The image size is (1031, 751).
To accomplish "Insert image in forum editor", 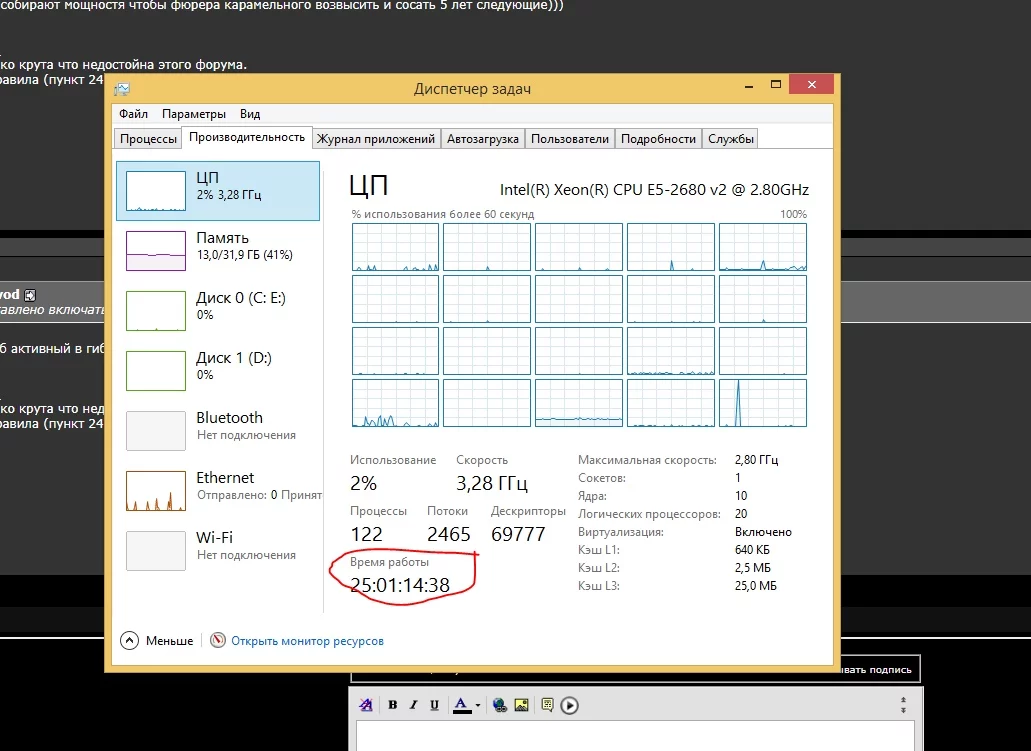I will pyautogui.click(x=521, y=705).
